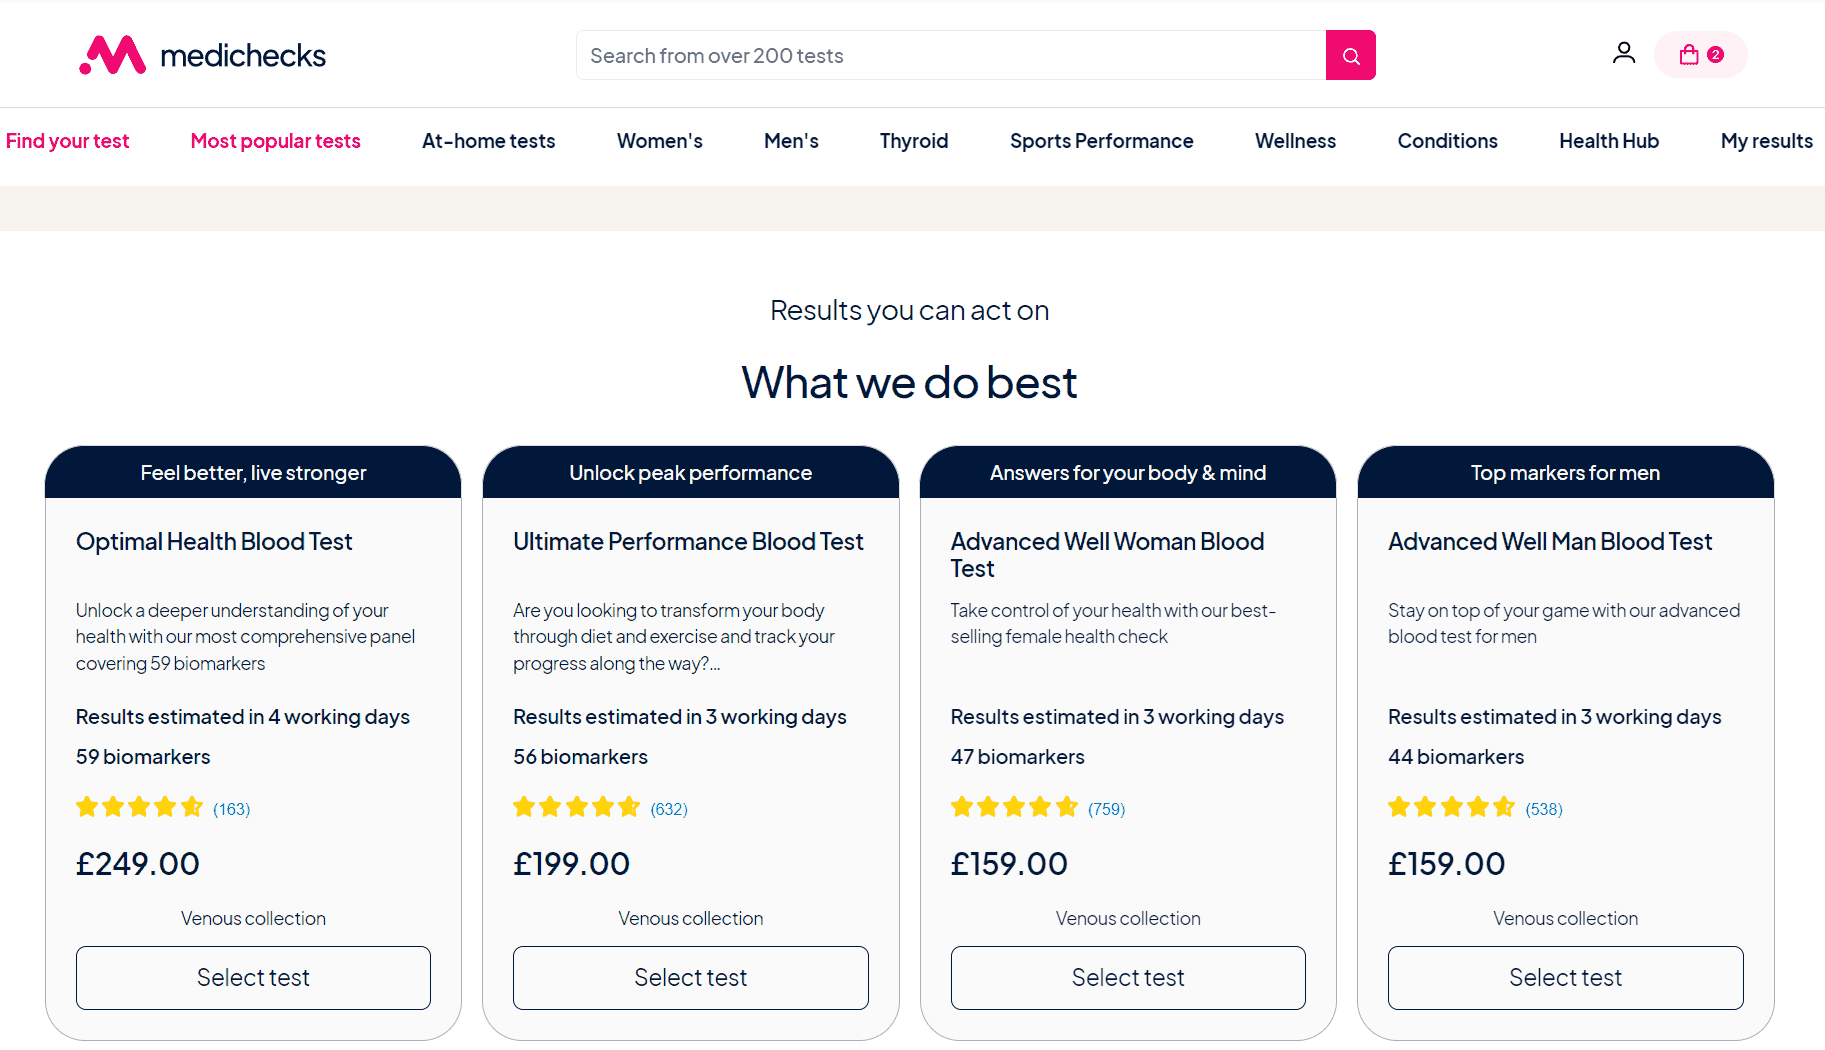Open the Ultimate Performance Blood Test title link
Image resolution: width=1825 pixels, height=1050 pixels.
coord(688,542)
